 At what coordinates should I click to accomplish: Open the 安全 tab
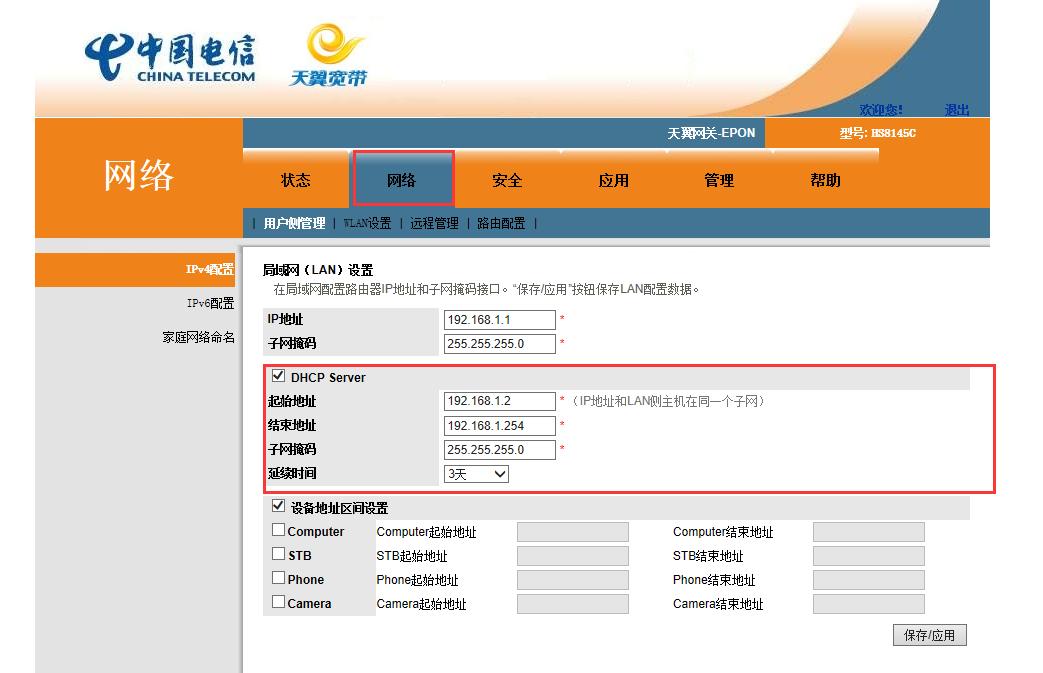tap(508, 179)
